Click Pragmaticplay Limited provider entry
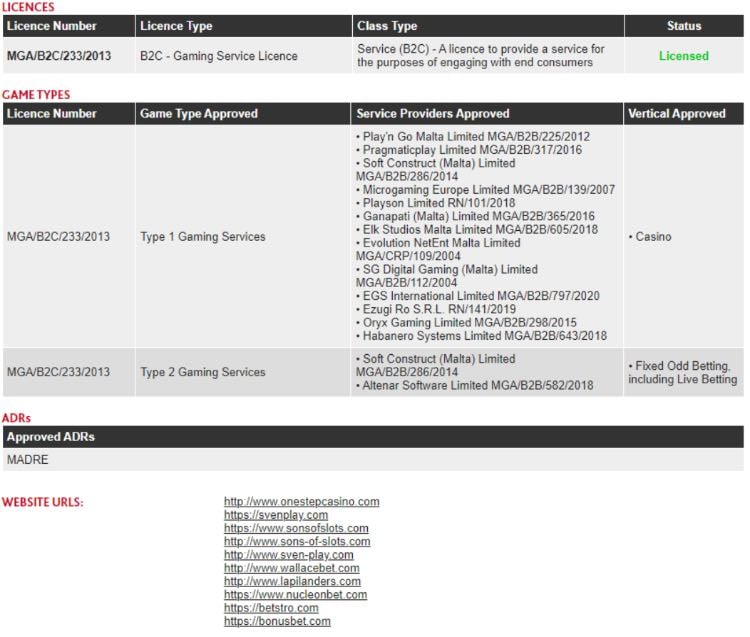This screenshot has width=750, height=637. [469, 150]
